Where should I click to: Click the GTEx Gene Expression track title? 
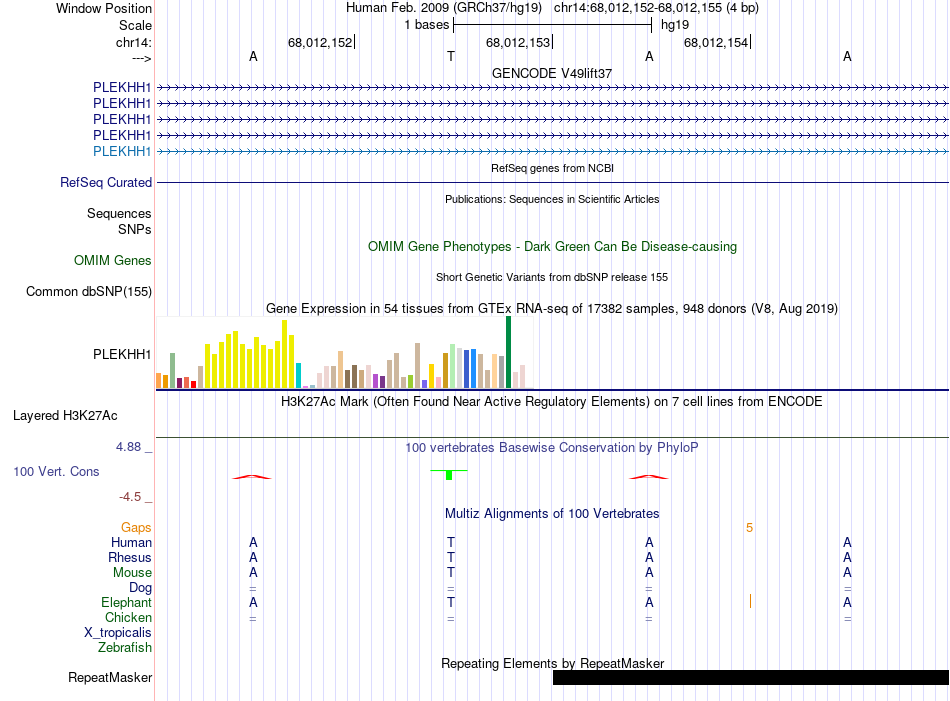[552, 308]
